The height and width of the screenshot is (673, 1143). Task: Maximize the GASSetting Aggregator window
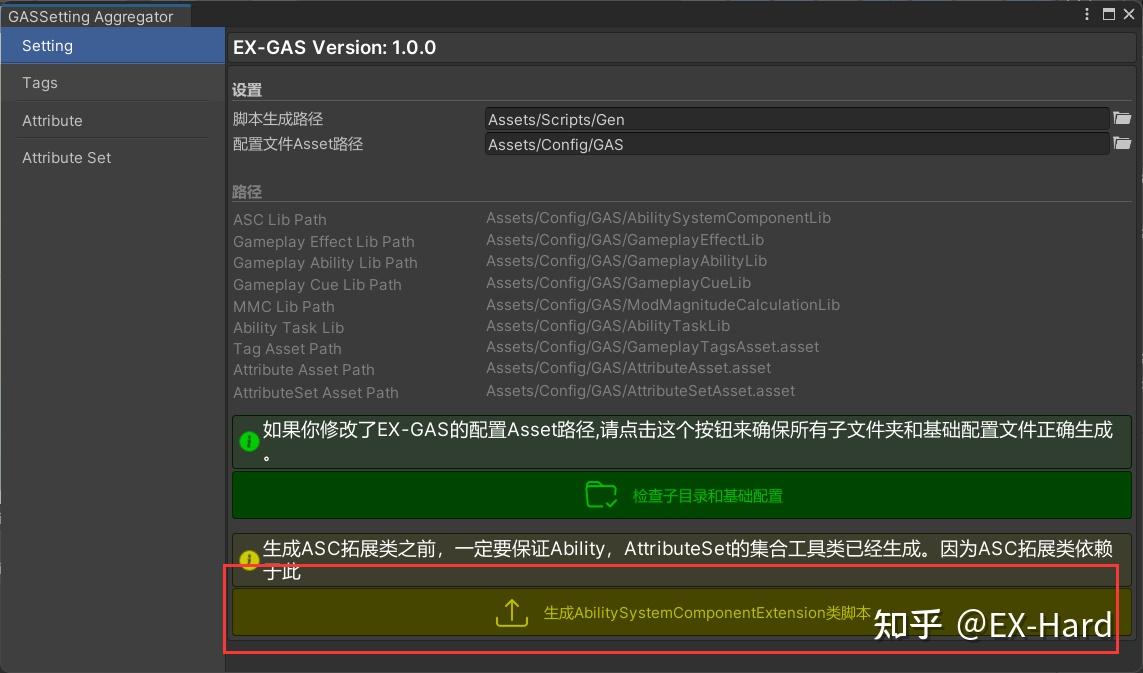[1110, 12]
